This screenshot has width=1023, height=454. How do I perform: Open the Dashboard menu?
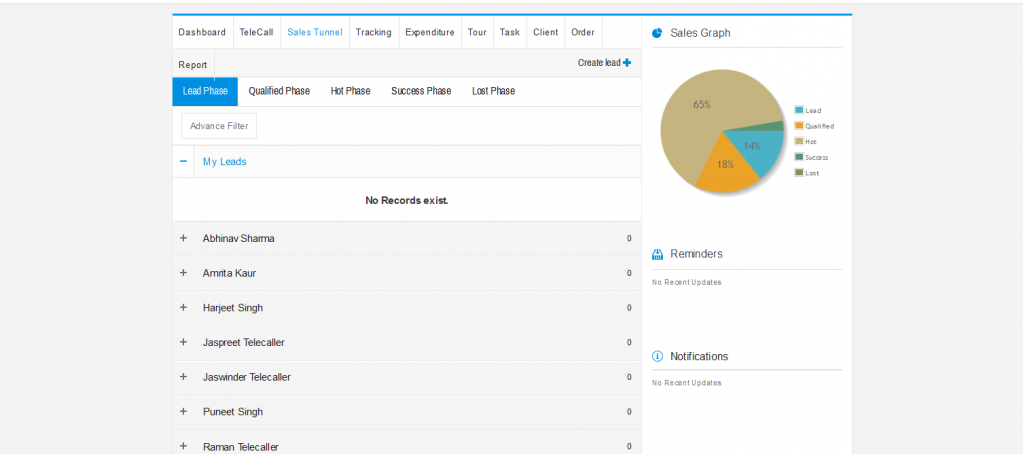pyautogui.click(x=202, y=32)
